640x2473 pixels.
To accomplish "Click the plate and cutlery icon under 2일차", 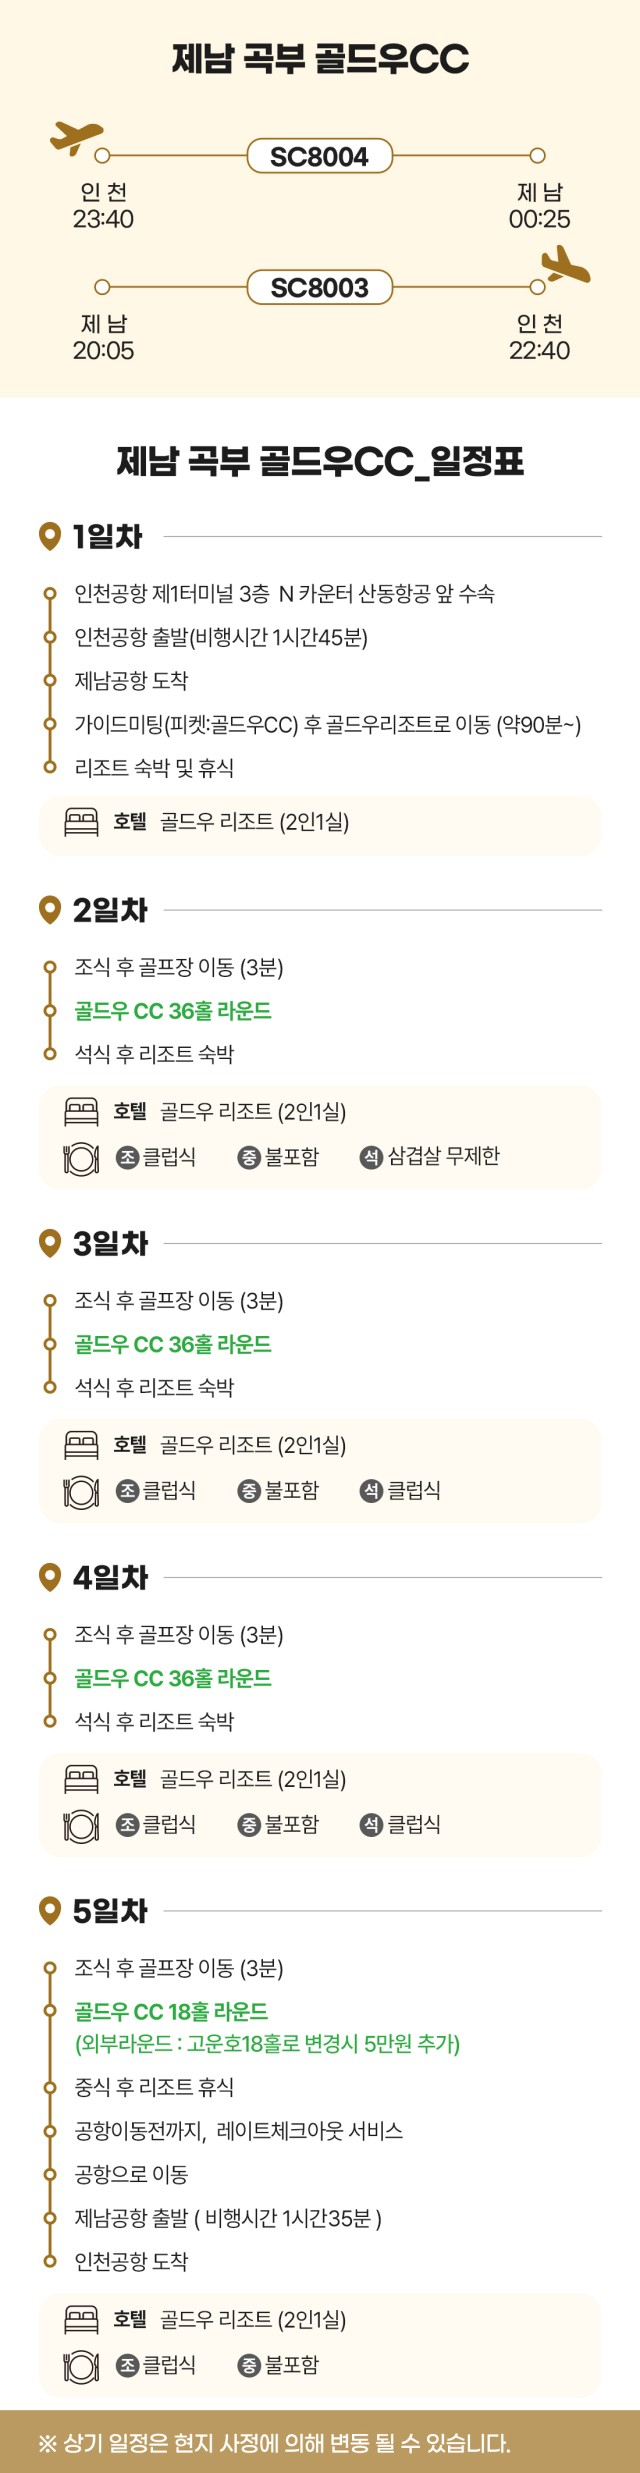I will click(x=81, y=1158).
